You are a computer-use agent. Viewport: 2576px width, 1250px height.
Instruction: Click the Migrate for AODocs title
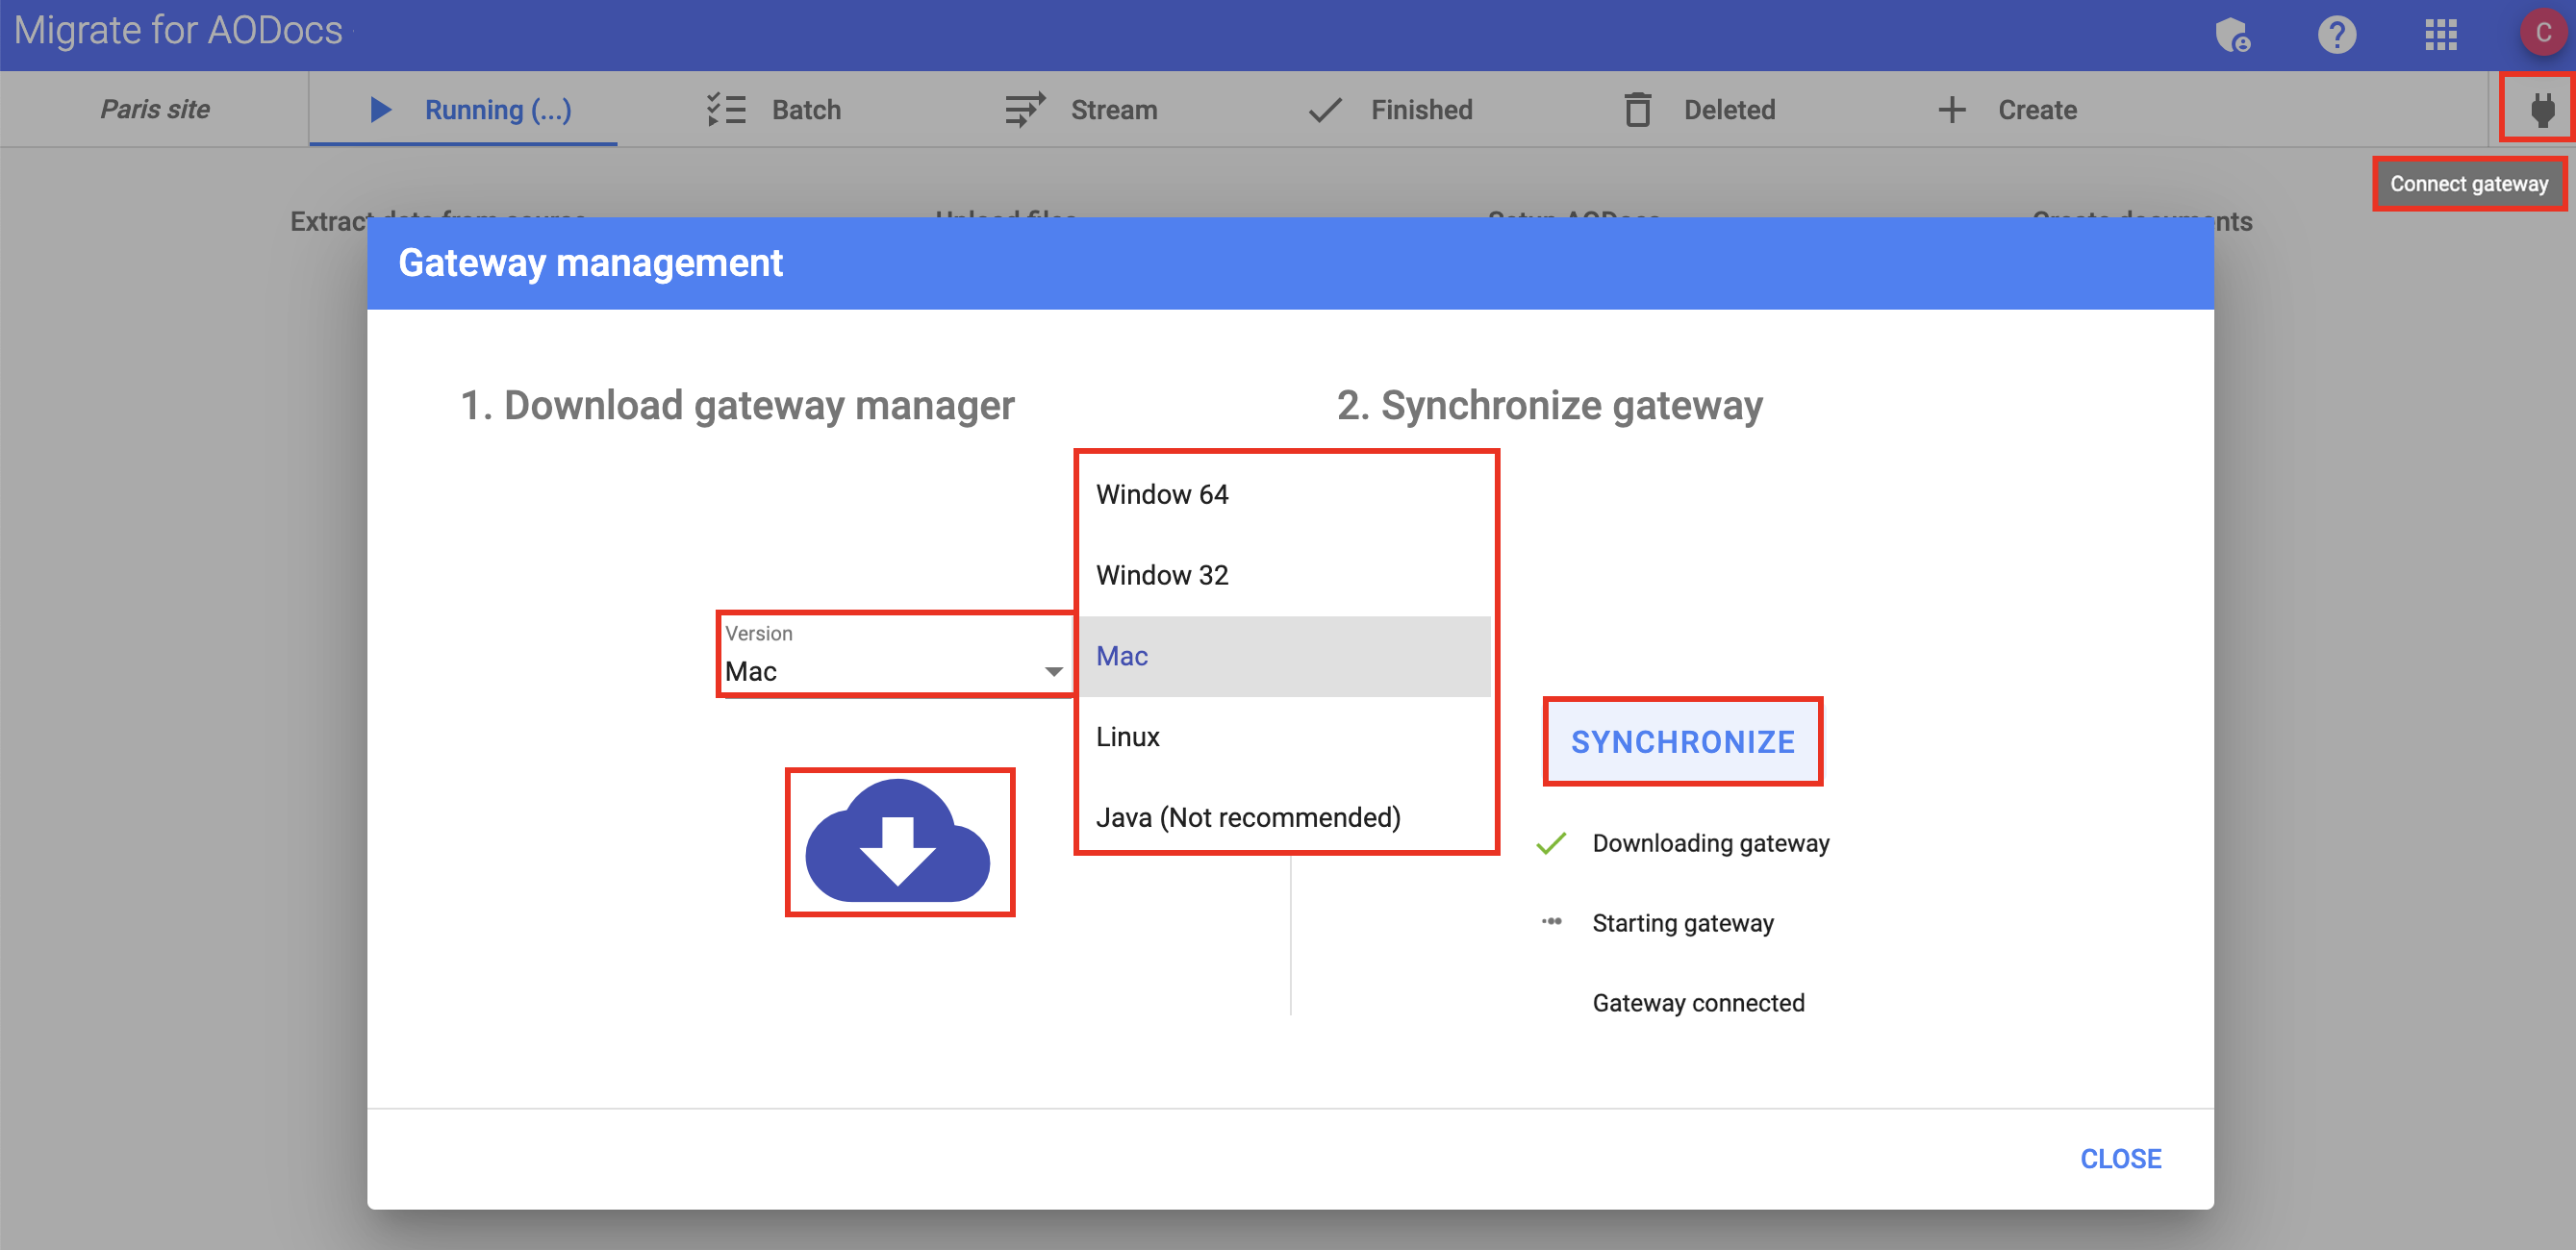click(x=178, y=31)
